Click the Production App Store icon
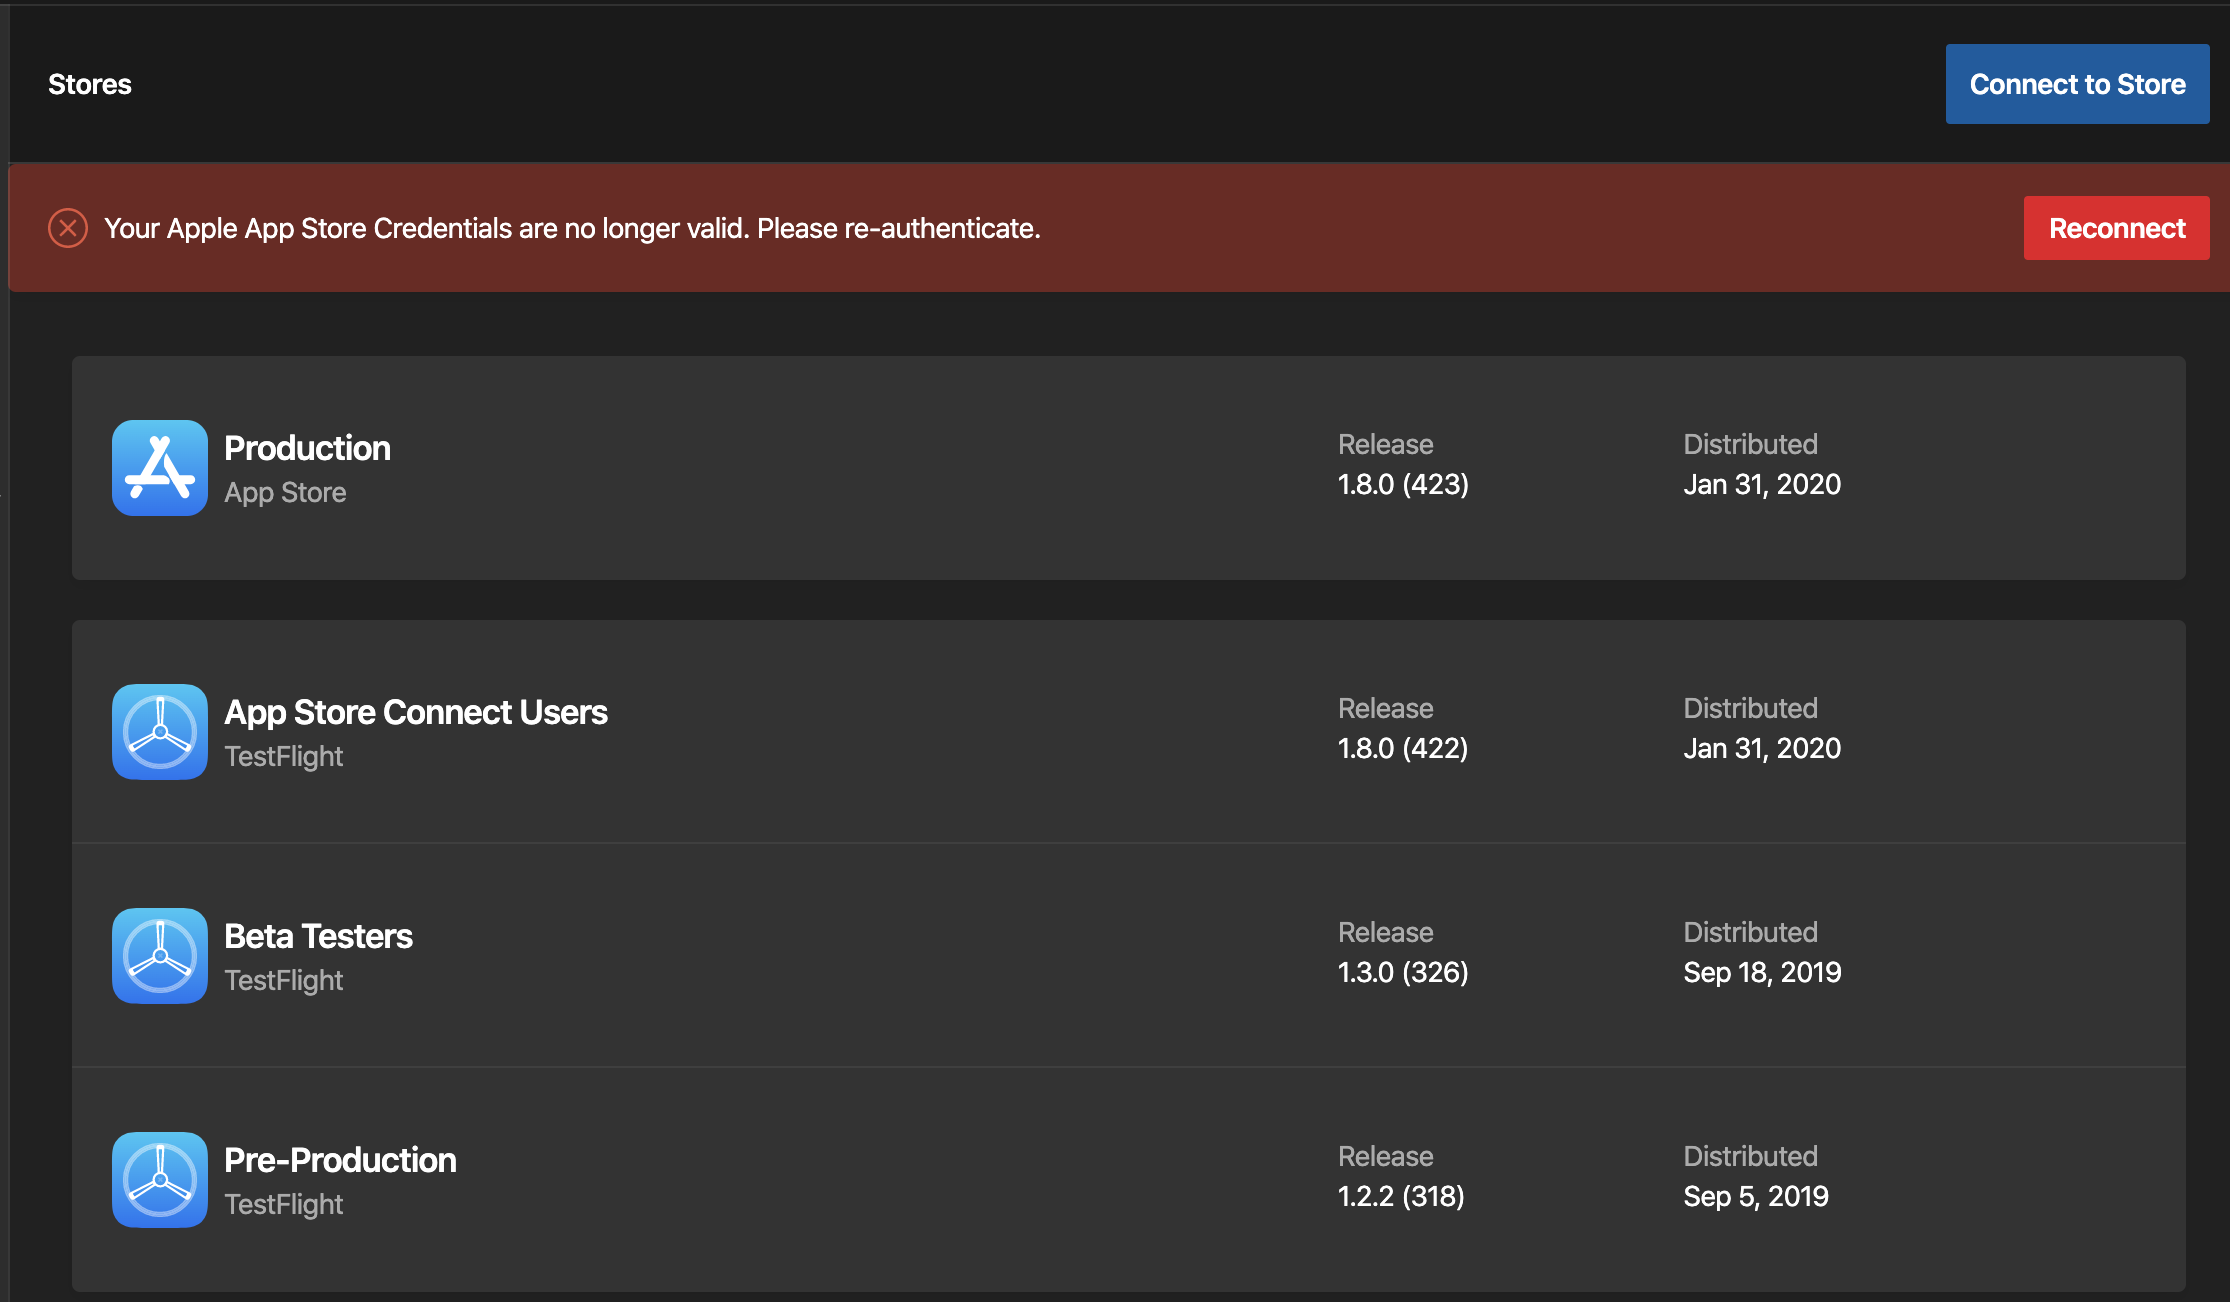The image size is (2230, 1302). (x=160, y=468)
